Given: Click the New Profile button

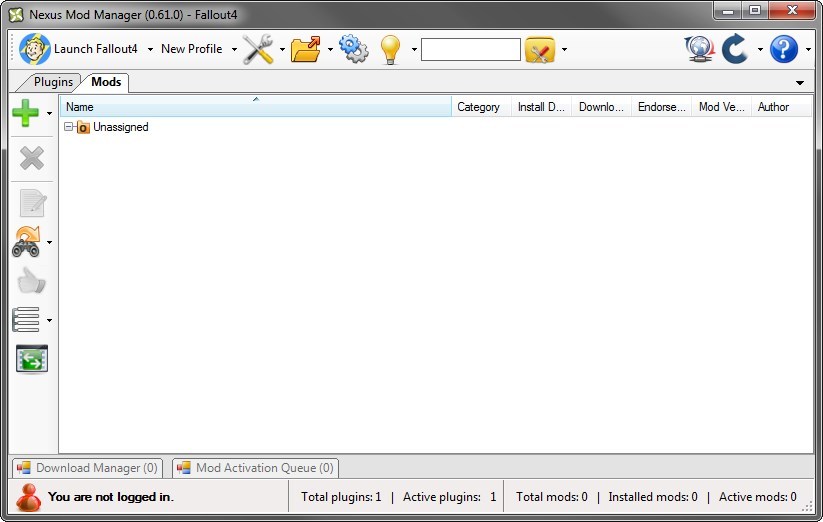Looking at the screenshot, I should point(192,49).
